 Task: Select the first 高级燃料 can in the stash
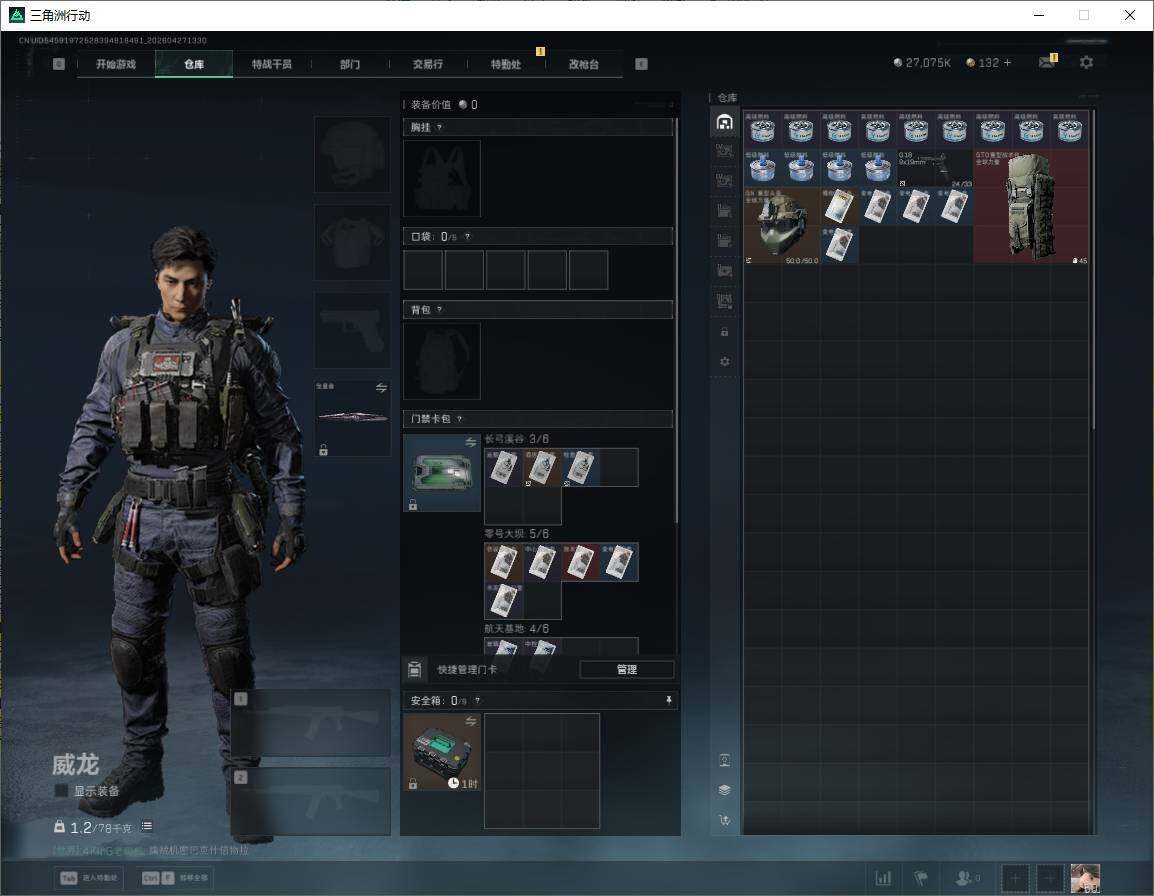[x=762, y=130]
